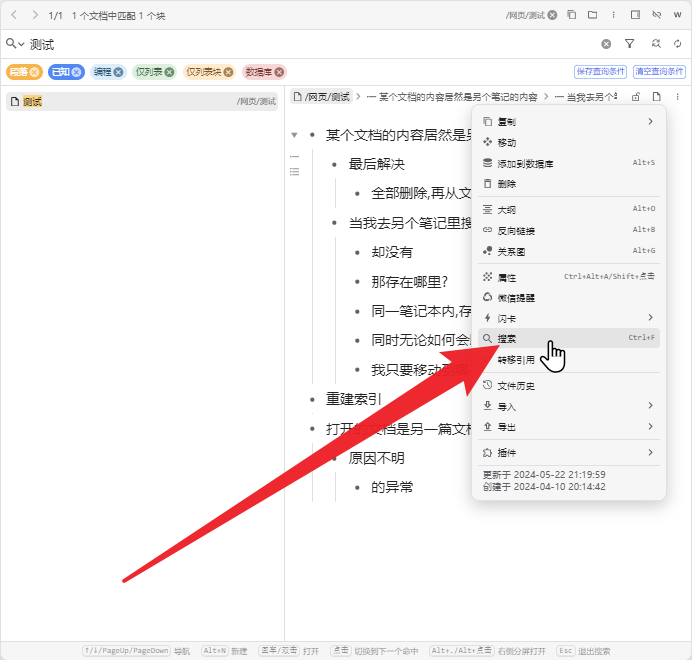Open 属性 from context menu
The image size is (692, 660).
tap(568, 277)
